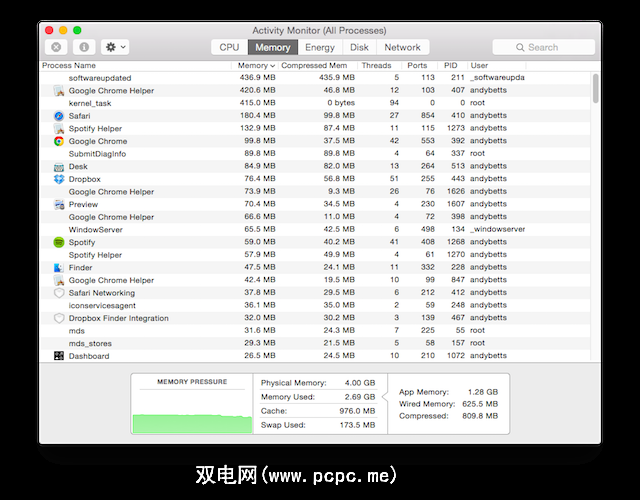This screenshot has height=500, width=640.
Task: Switch to the CPU tab
Action: click(x=229, y=47)
